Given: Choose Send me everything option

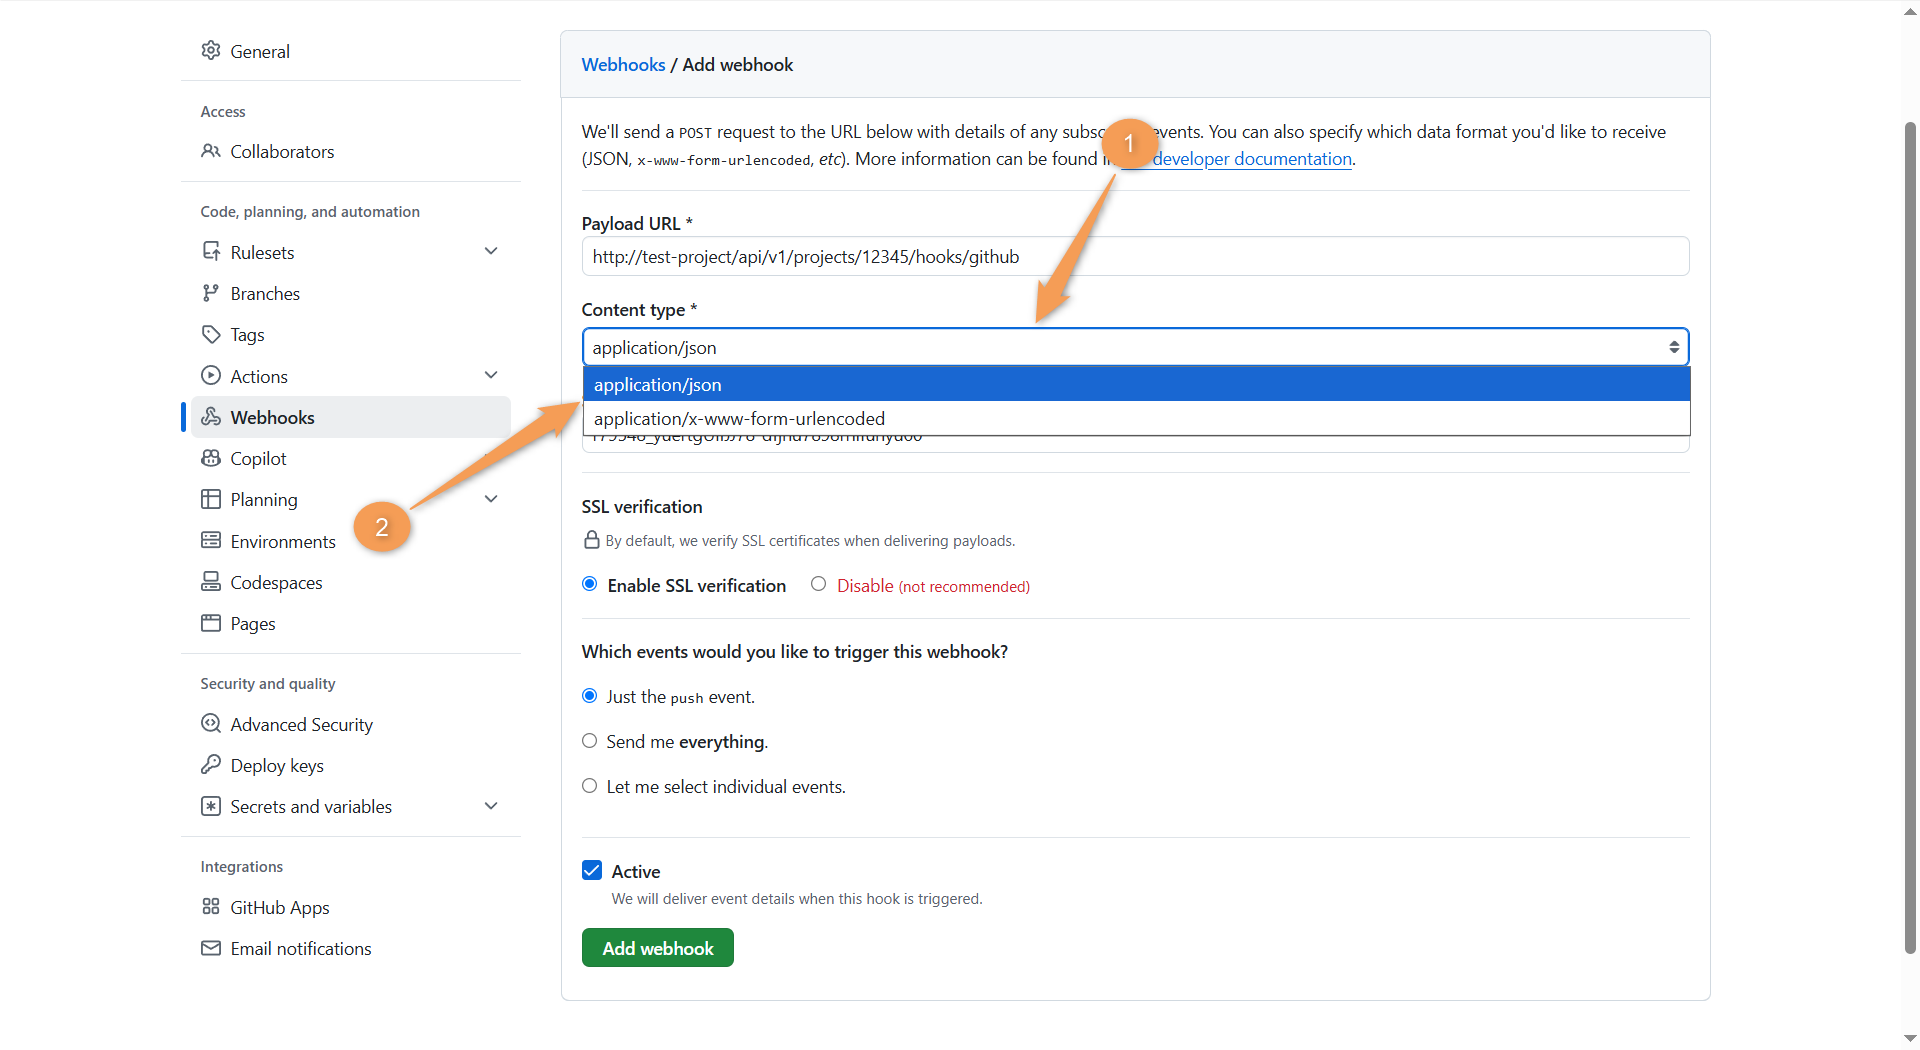Looking at the screenshot, I should (x=590, y=741).
